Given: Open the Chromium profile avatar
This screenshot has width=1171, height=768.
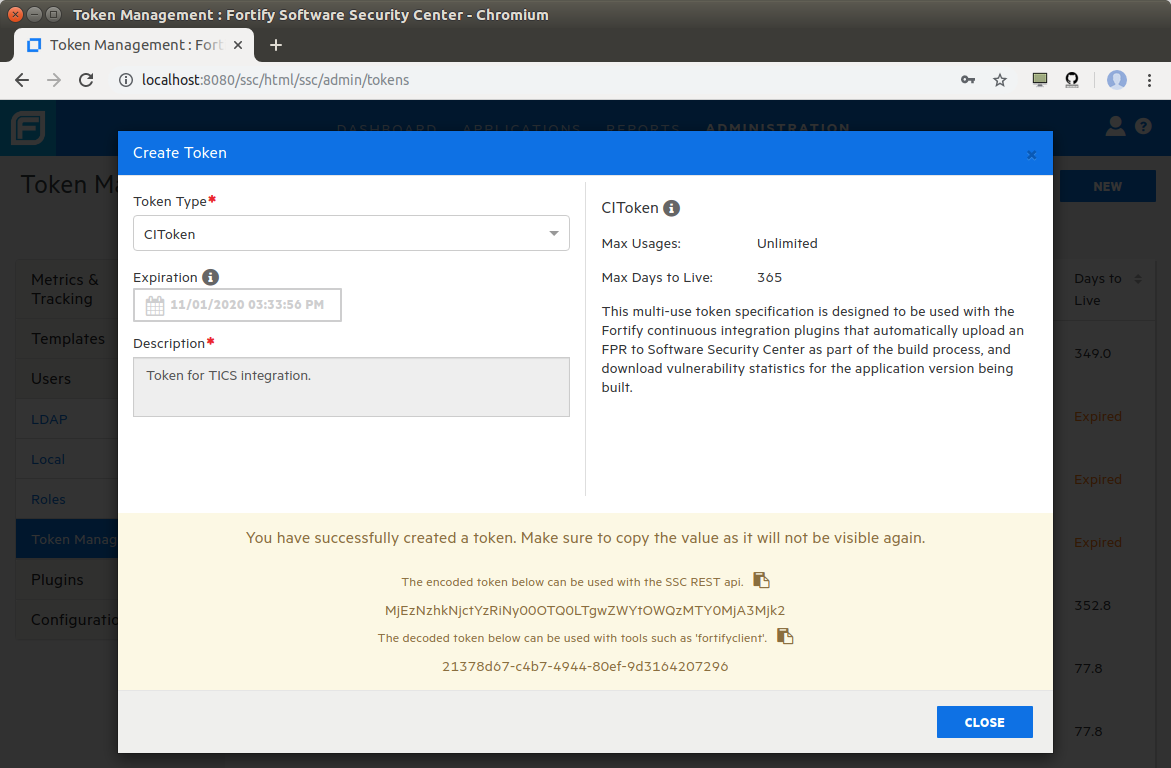Looking at the screenshot, I should click(1116, 80).
